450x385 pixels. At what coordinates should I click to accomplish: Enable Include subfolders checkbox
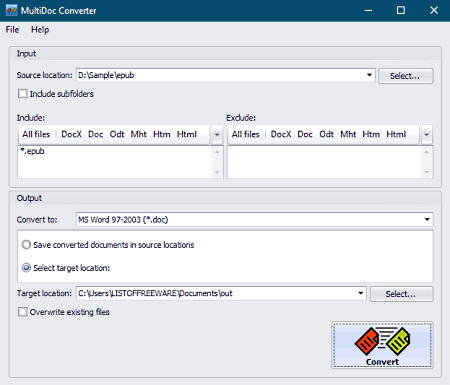pos(23,94)
